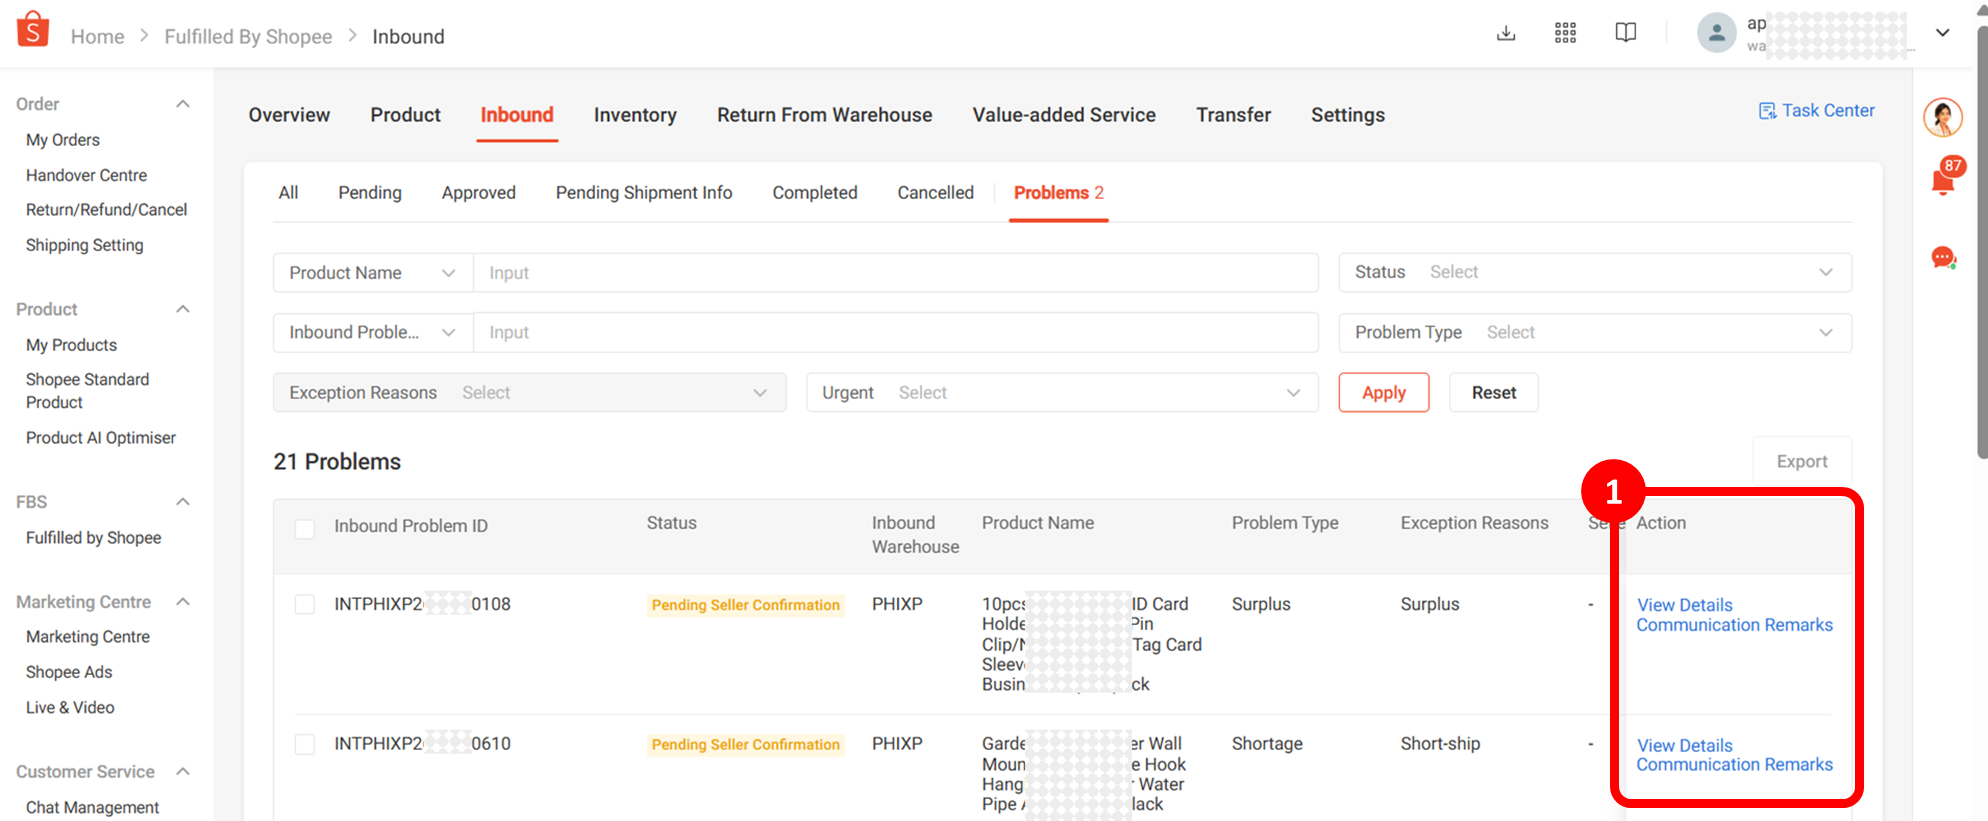Open the guide book icon
The image size is (1988, 821).
coord(1626,33)
